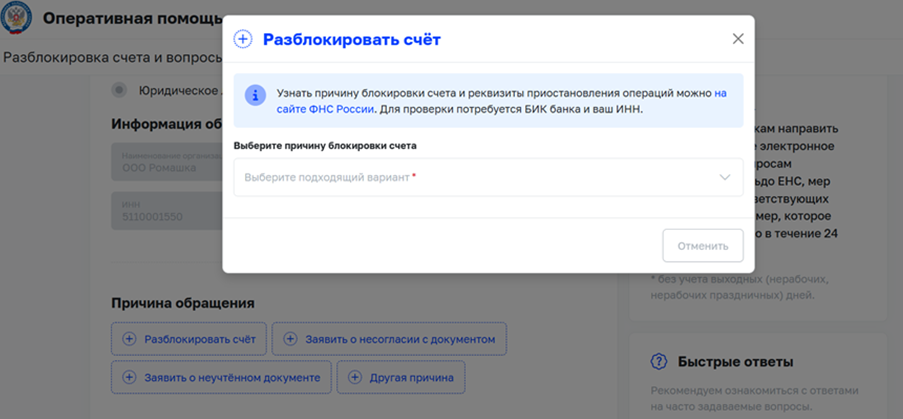The height and width of the screenshot is (419, 903).
Task: Click the ИНН field with 5110001550
Action: click(166, 211)
